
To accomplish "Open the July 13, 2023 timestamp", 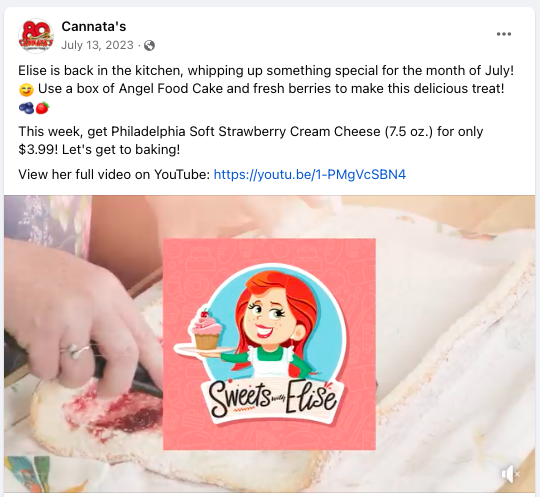I will pyautogui.click(x=97, y=45).
